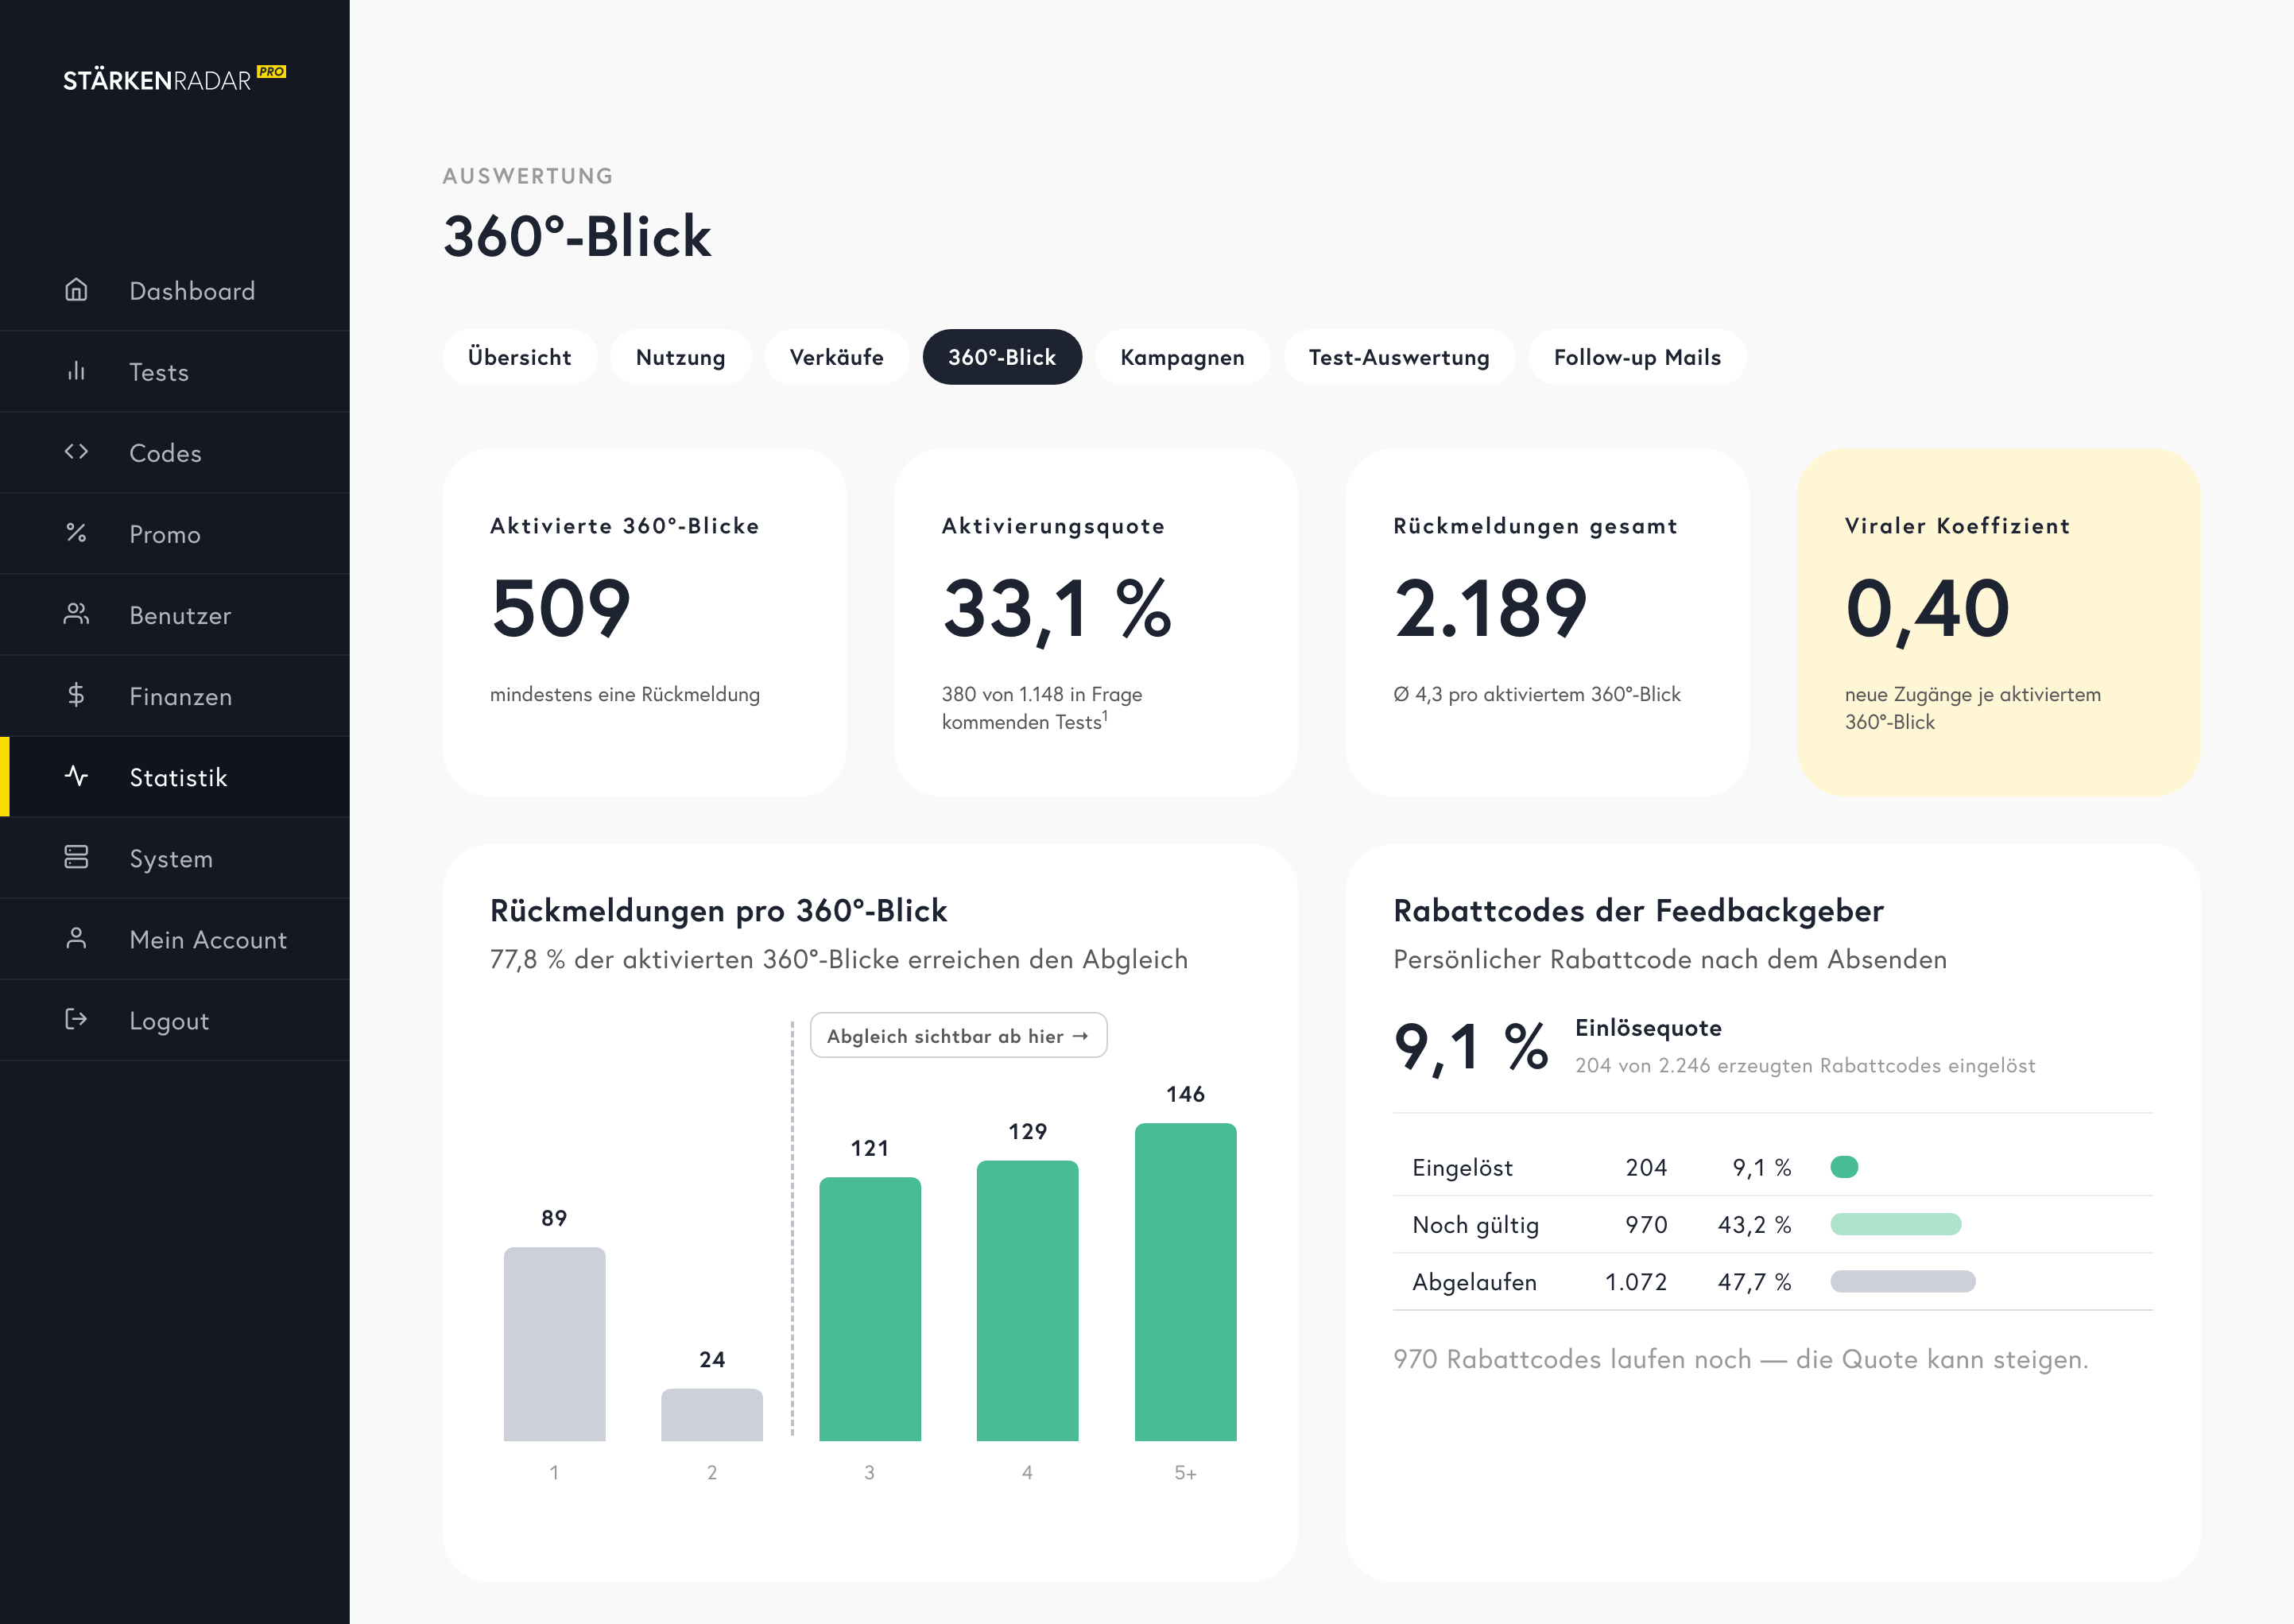This screenshot has width=2294, height=1624.
Task: Switch to the Übersicht tab
Action: (x=519, y=357)
